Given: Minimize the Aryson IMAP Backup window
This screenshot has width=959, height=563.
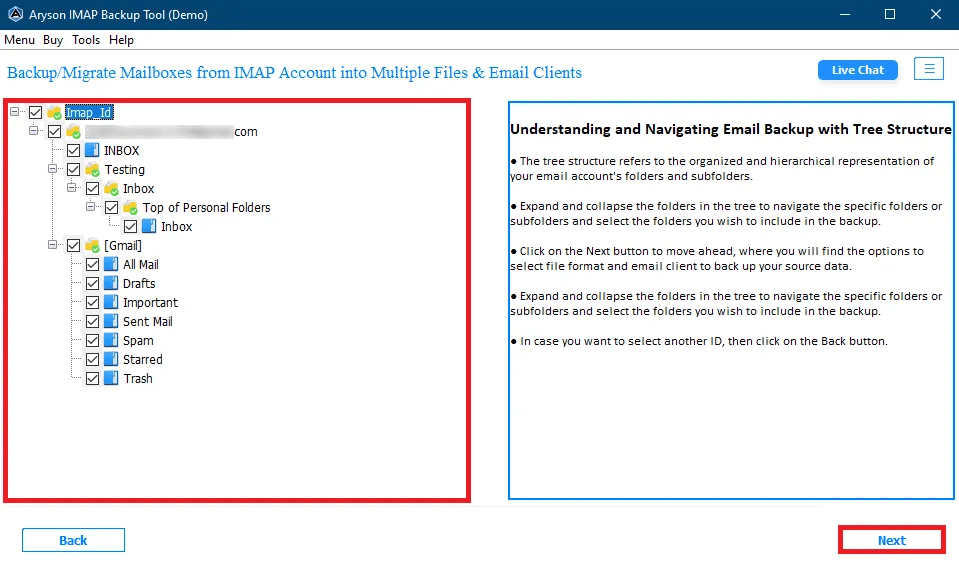Looking at the screenshot, I should (845, 14).
